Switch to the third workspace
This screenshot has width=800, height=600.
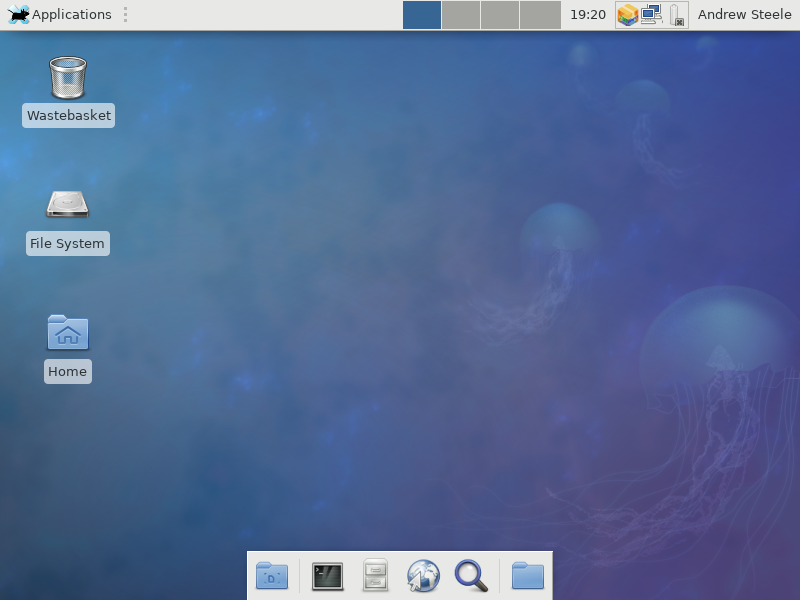[x=500, y=15]
